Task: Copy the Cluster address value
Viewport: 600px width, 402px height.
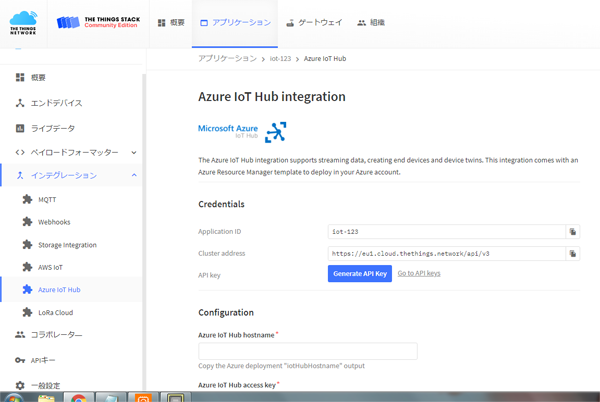Action: (x=572, y=254)
